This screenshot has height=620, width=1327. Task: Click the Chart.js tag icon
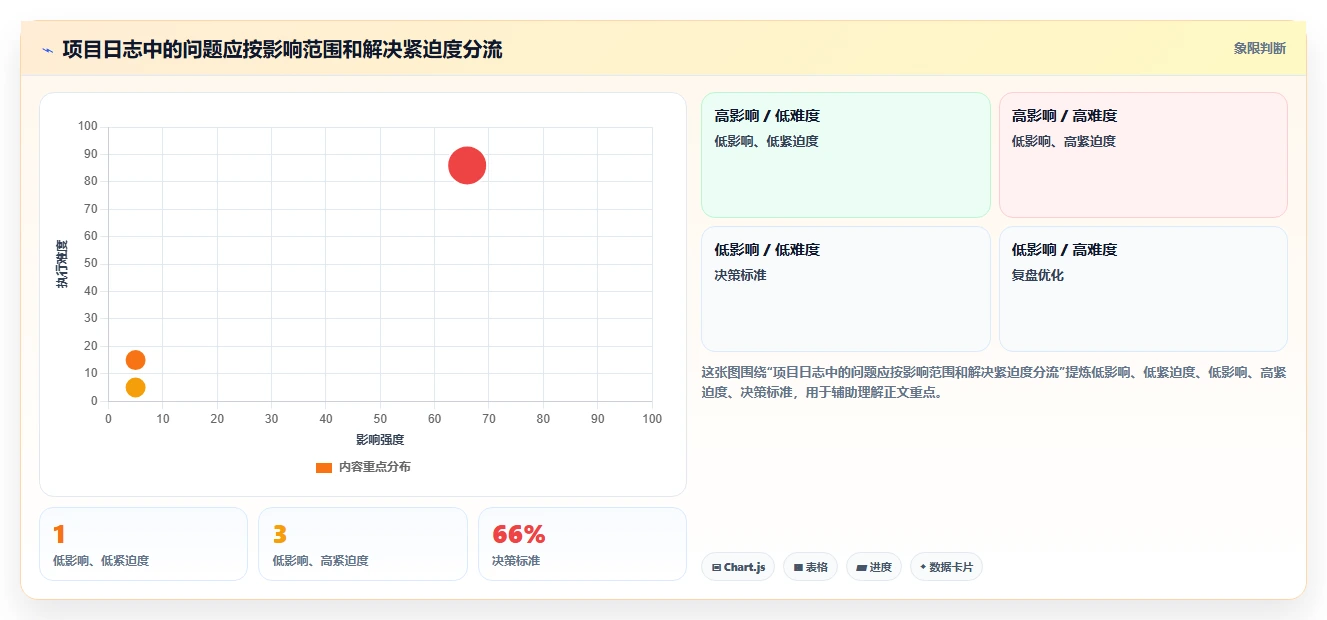click(x=716, y=567)
